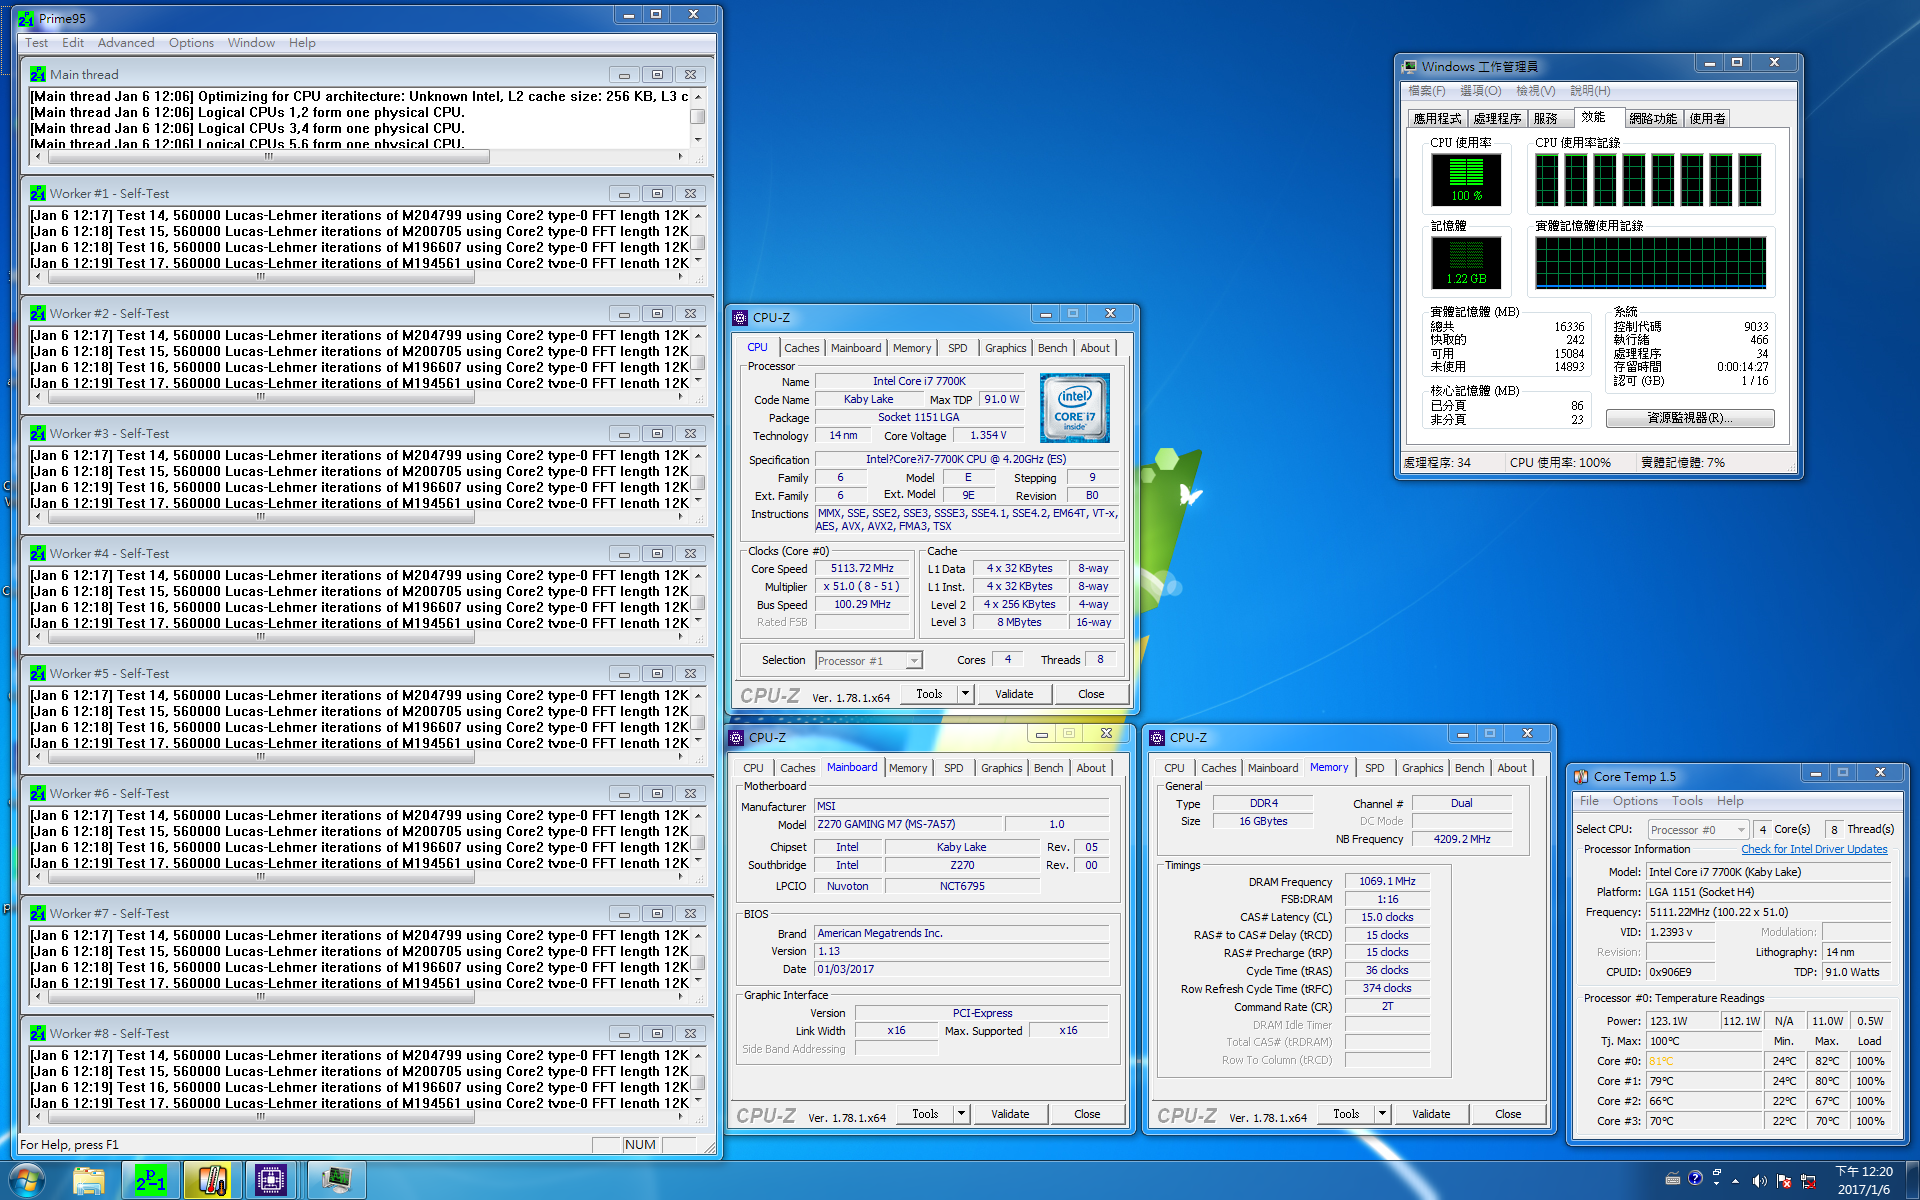
Task: Switch to Task Manager from the taskbar
Action: click(335, 1181)
